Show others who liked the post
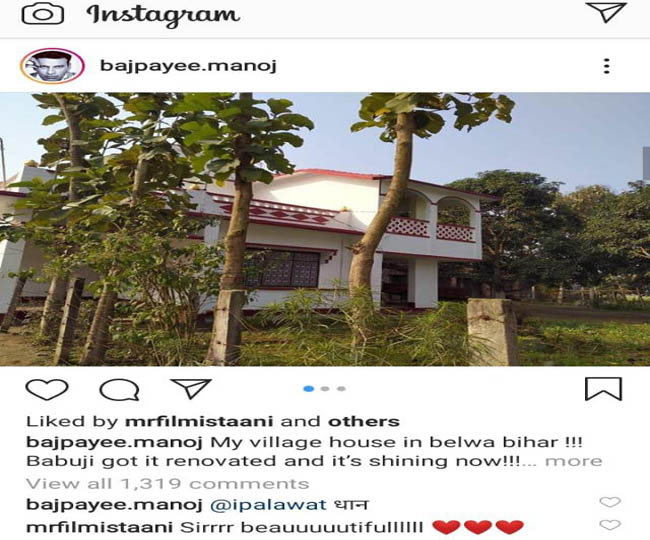650x540 pixels. 364,421
